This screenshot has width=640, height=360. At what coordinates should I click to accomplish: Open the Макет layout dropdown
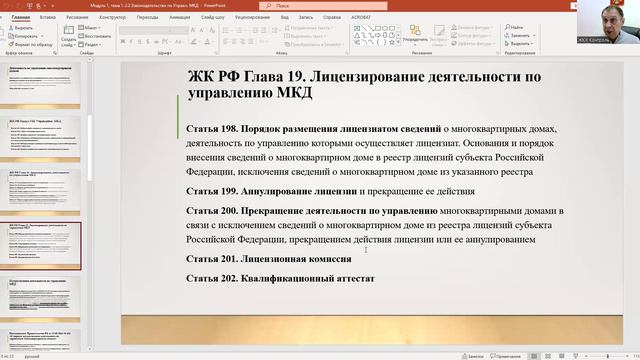pyautogui.click(x=89, y=28)
